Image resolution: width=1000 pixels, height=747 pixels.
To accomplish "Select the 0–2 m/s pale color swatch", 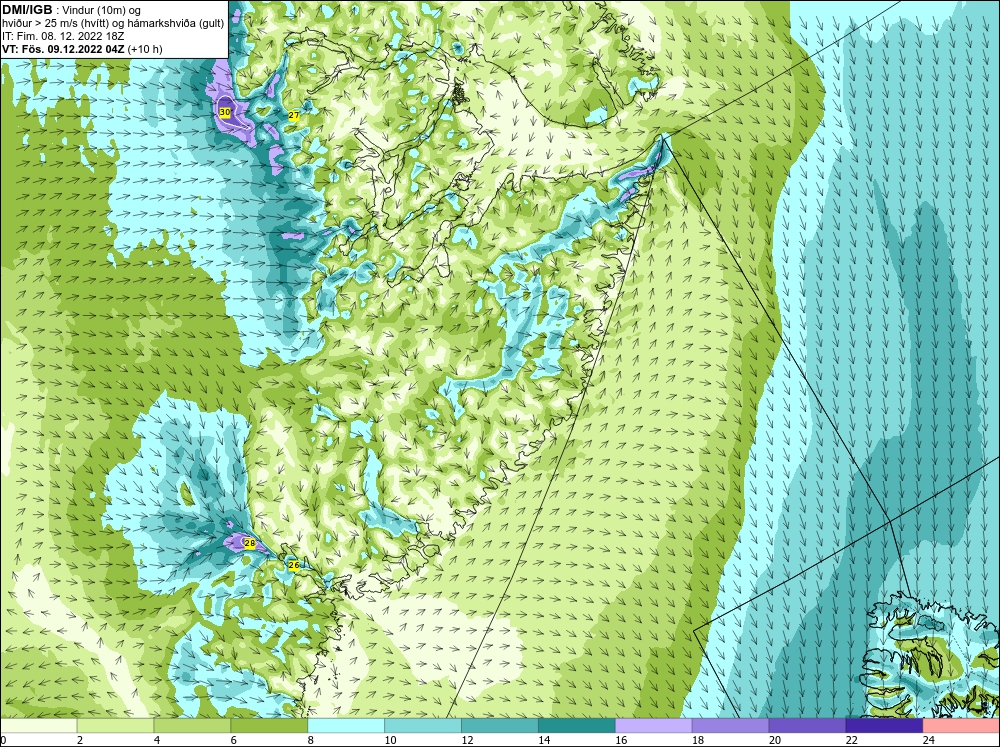I will 39,726.
